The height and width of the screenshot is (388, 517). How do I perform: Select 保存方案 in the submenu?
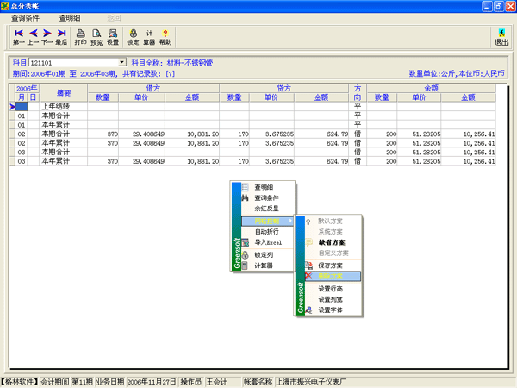(330, 265)
